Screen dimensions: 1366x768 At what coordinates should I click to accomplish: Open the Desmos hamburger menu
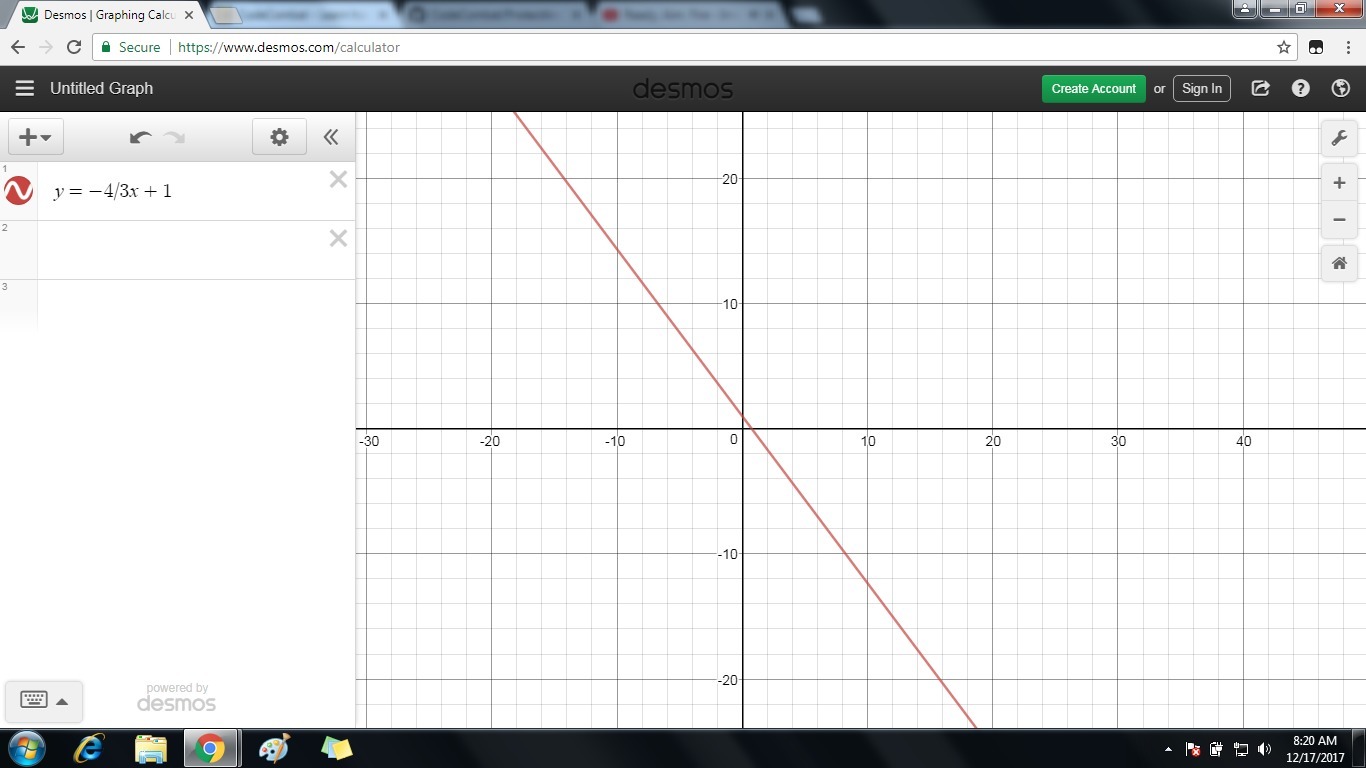pos(25,88)
